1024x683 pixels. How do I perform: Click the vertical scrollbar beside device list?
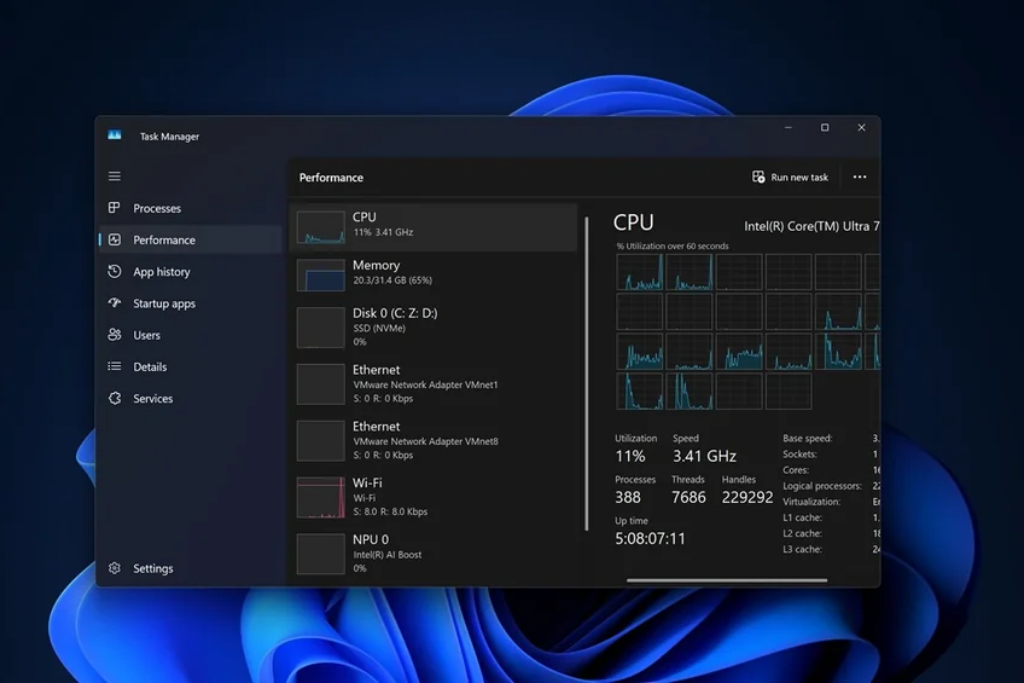pyautogui.click(x=586, y=372)
